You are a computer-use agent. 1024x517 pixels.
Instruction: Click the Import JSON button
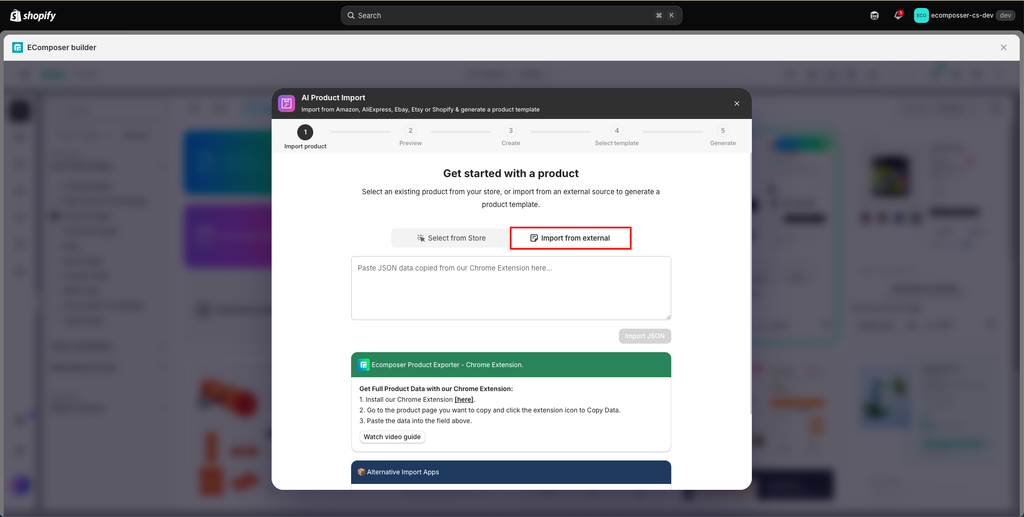(x=645, y=336)
